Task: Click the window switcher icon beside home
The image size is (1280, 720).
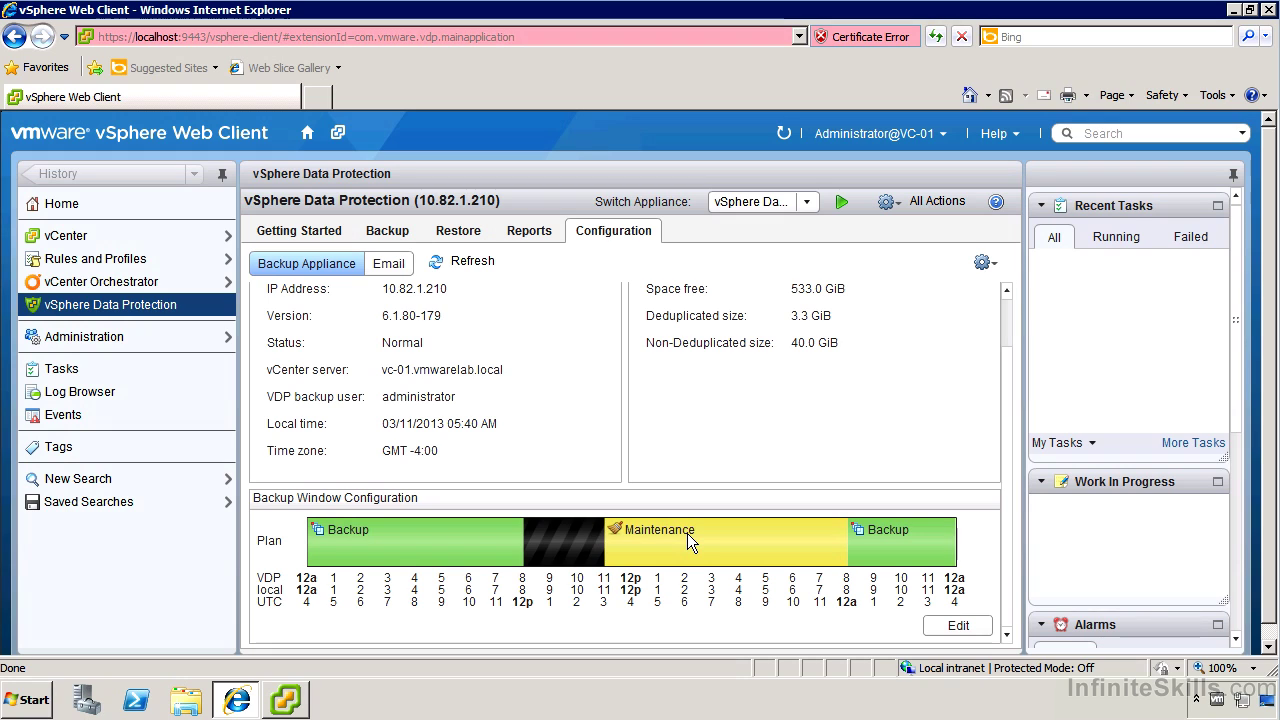Action: tap(338, 133)
